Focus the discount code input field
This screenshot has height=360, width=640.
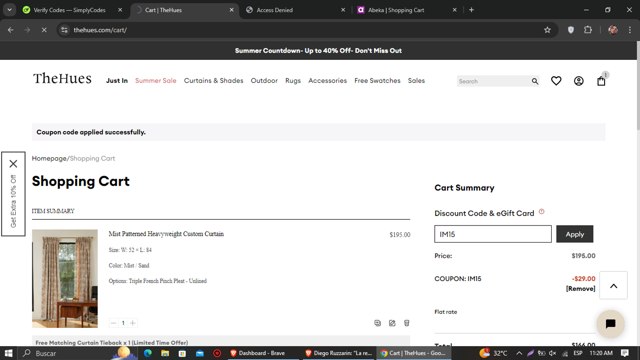pos(493,234)
